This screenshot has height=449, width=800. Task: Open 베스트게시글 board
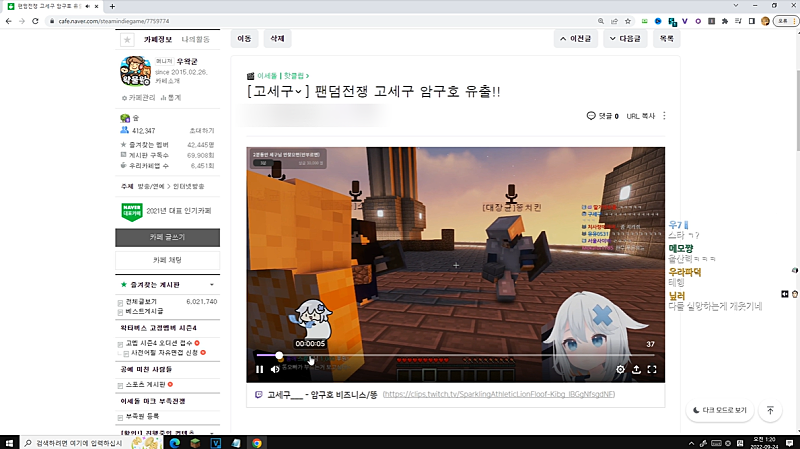(x=144, y=311)
